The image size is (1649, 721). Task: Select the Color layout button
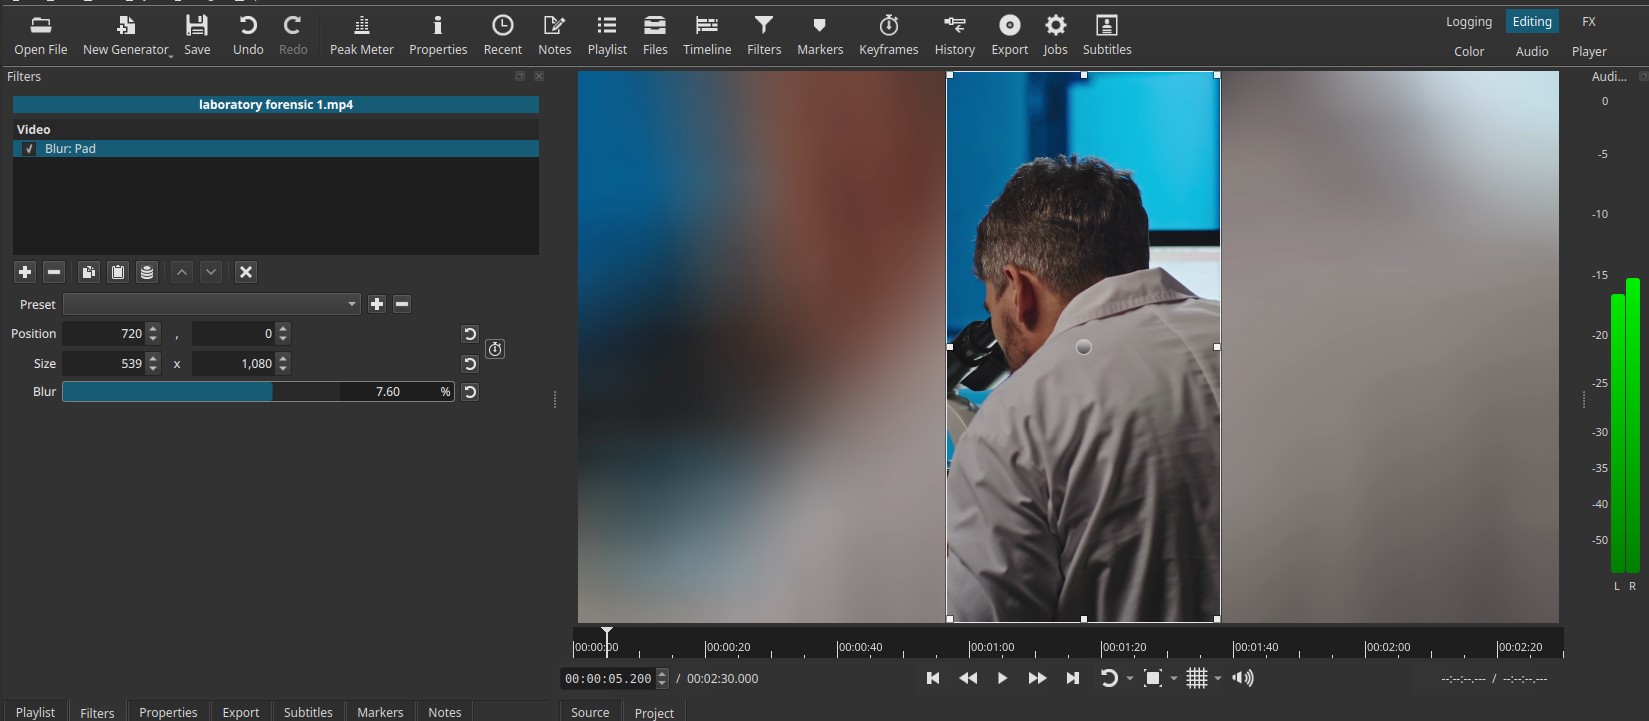point(1468,51)
